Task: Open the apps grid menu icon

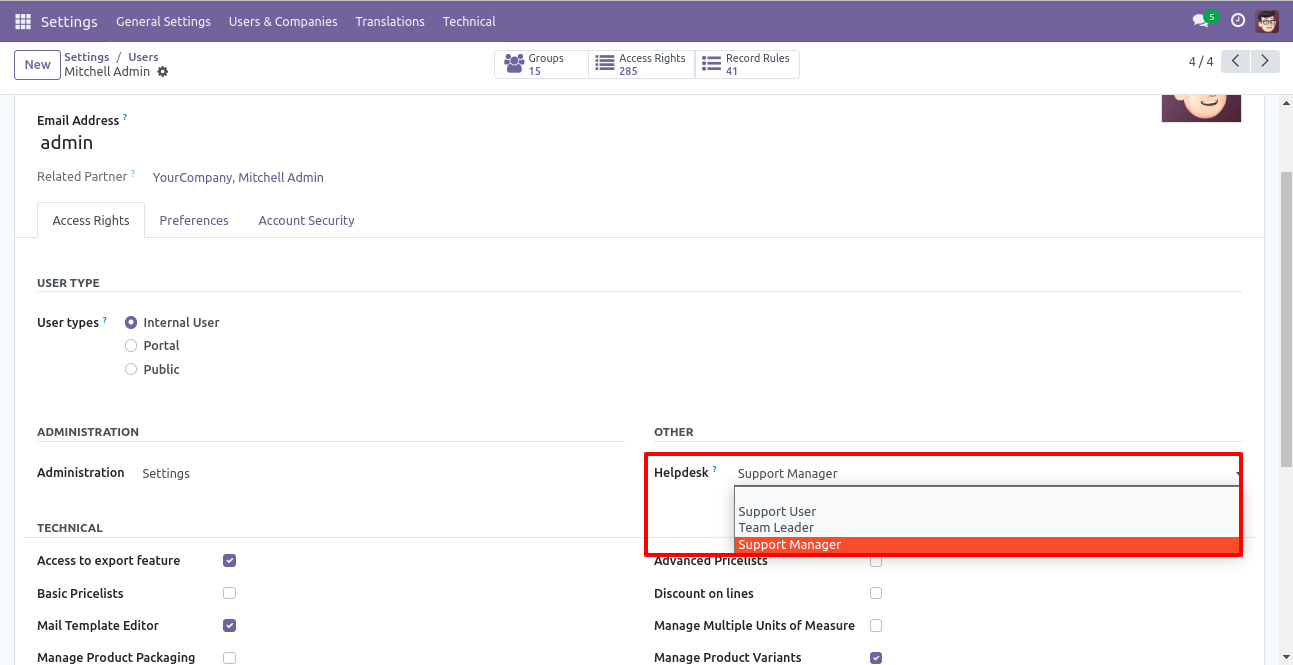Action: (x=23, y=21)
